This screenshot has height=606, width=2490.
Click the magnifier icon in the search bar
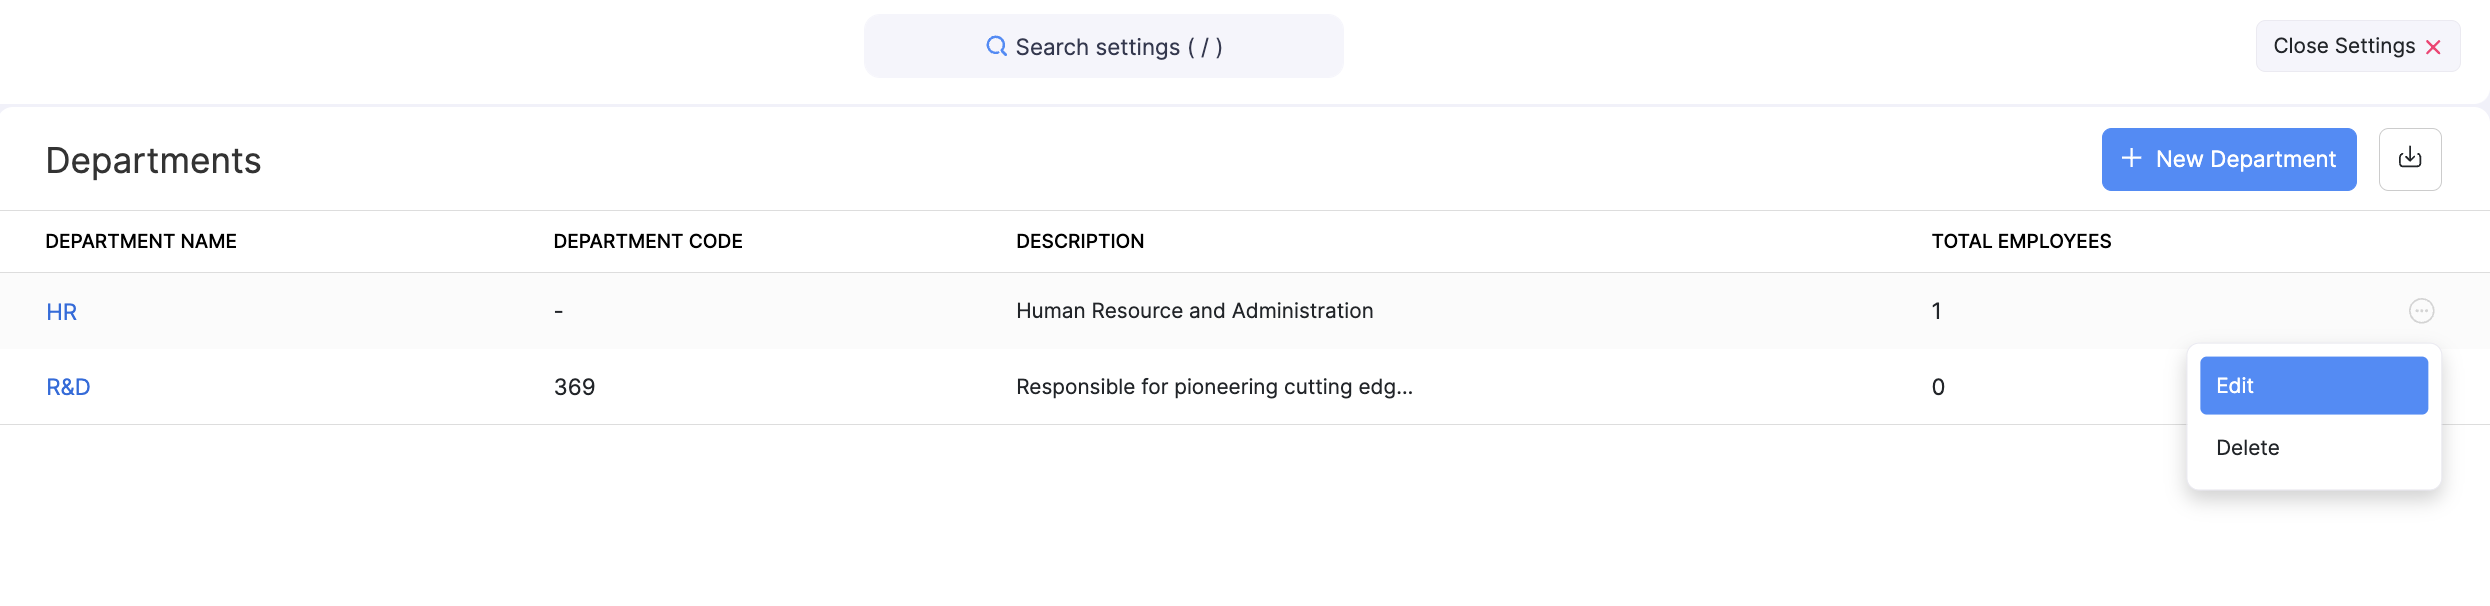tap(996, 46)
